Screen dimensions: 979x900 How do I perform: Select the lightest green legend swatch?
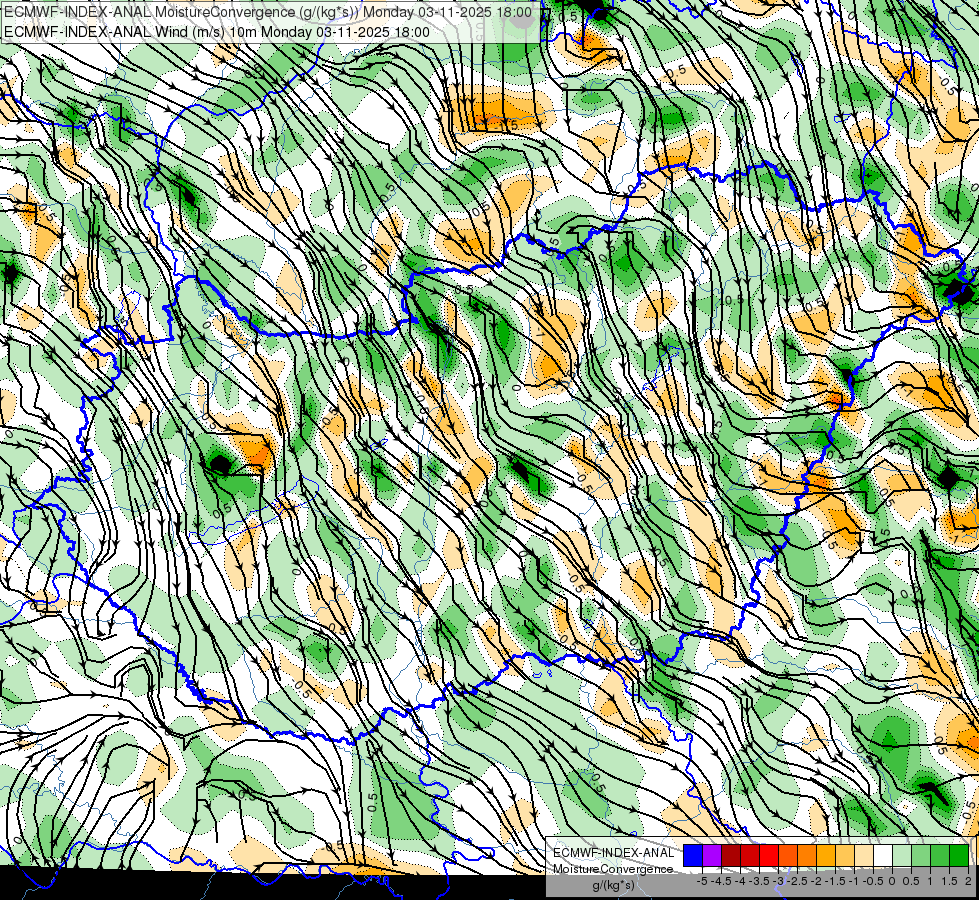pos(902,855)
